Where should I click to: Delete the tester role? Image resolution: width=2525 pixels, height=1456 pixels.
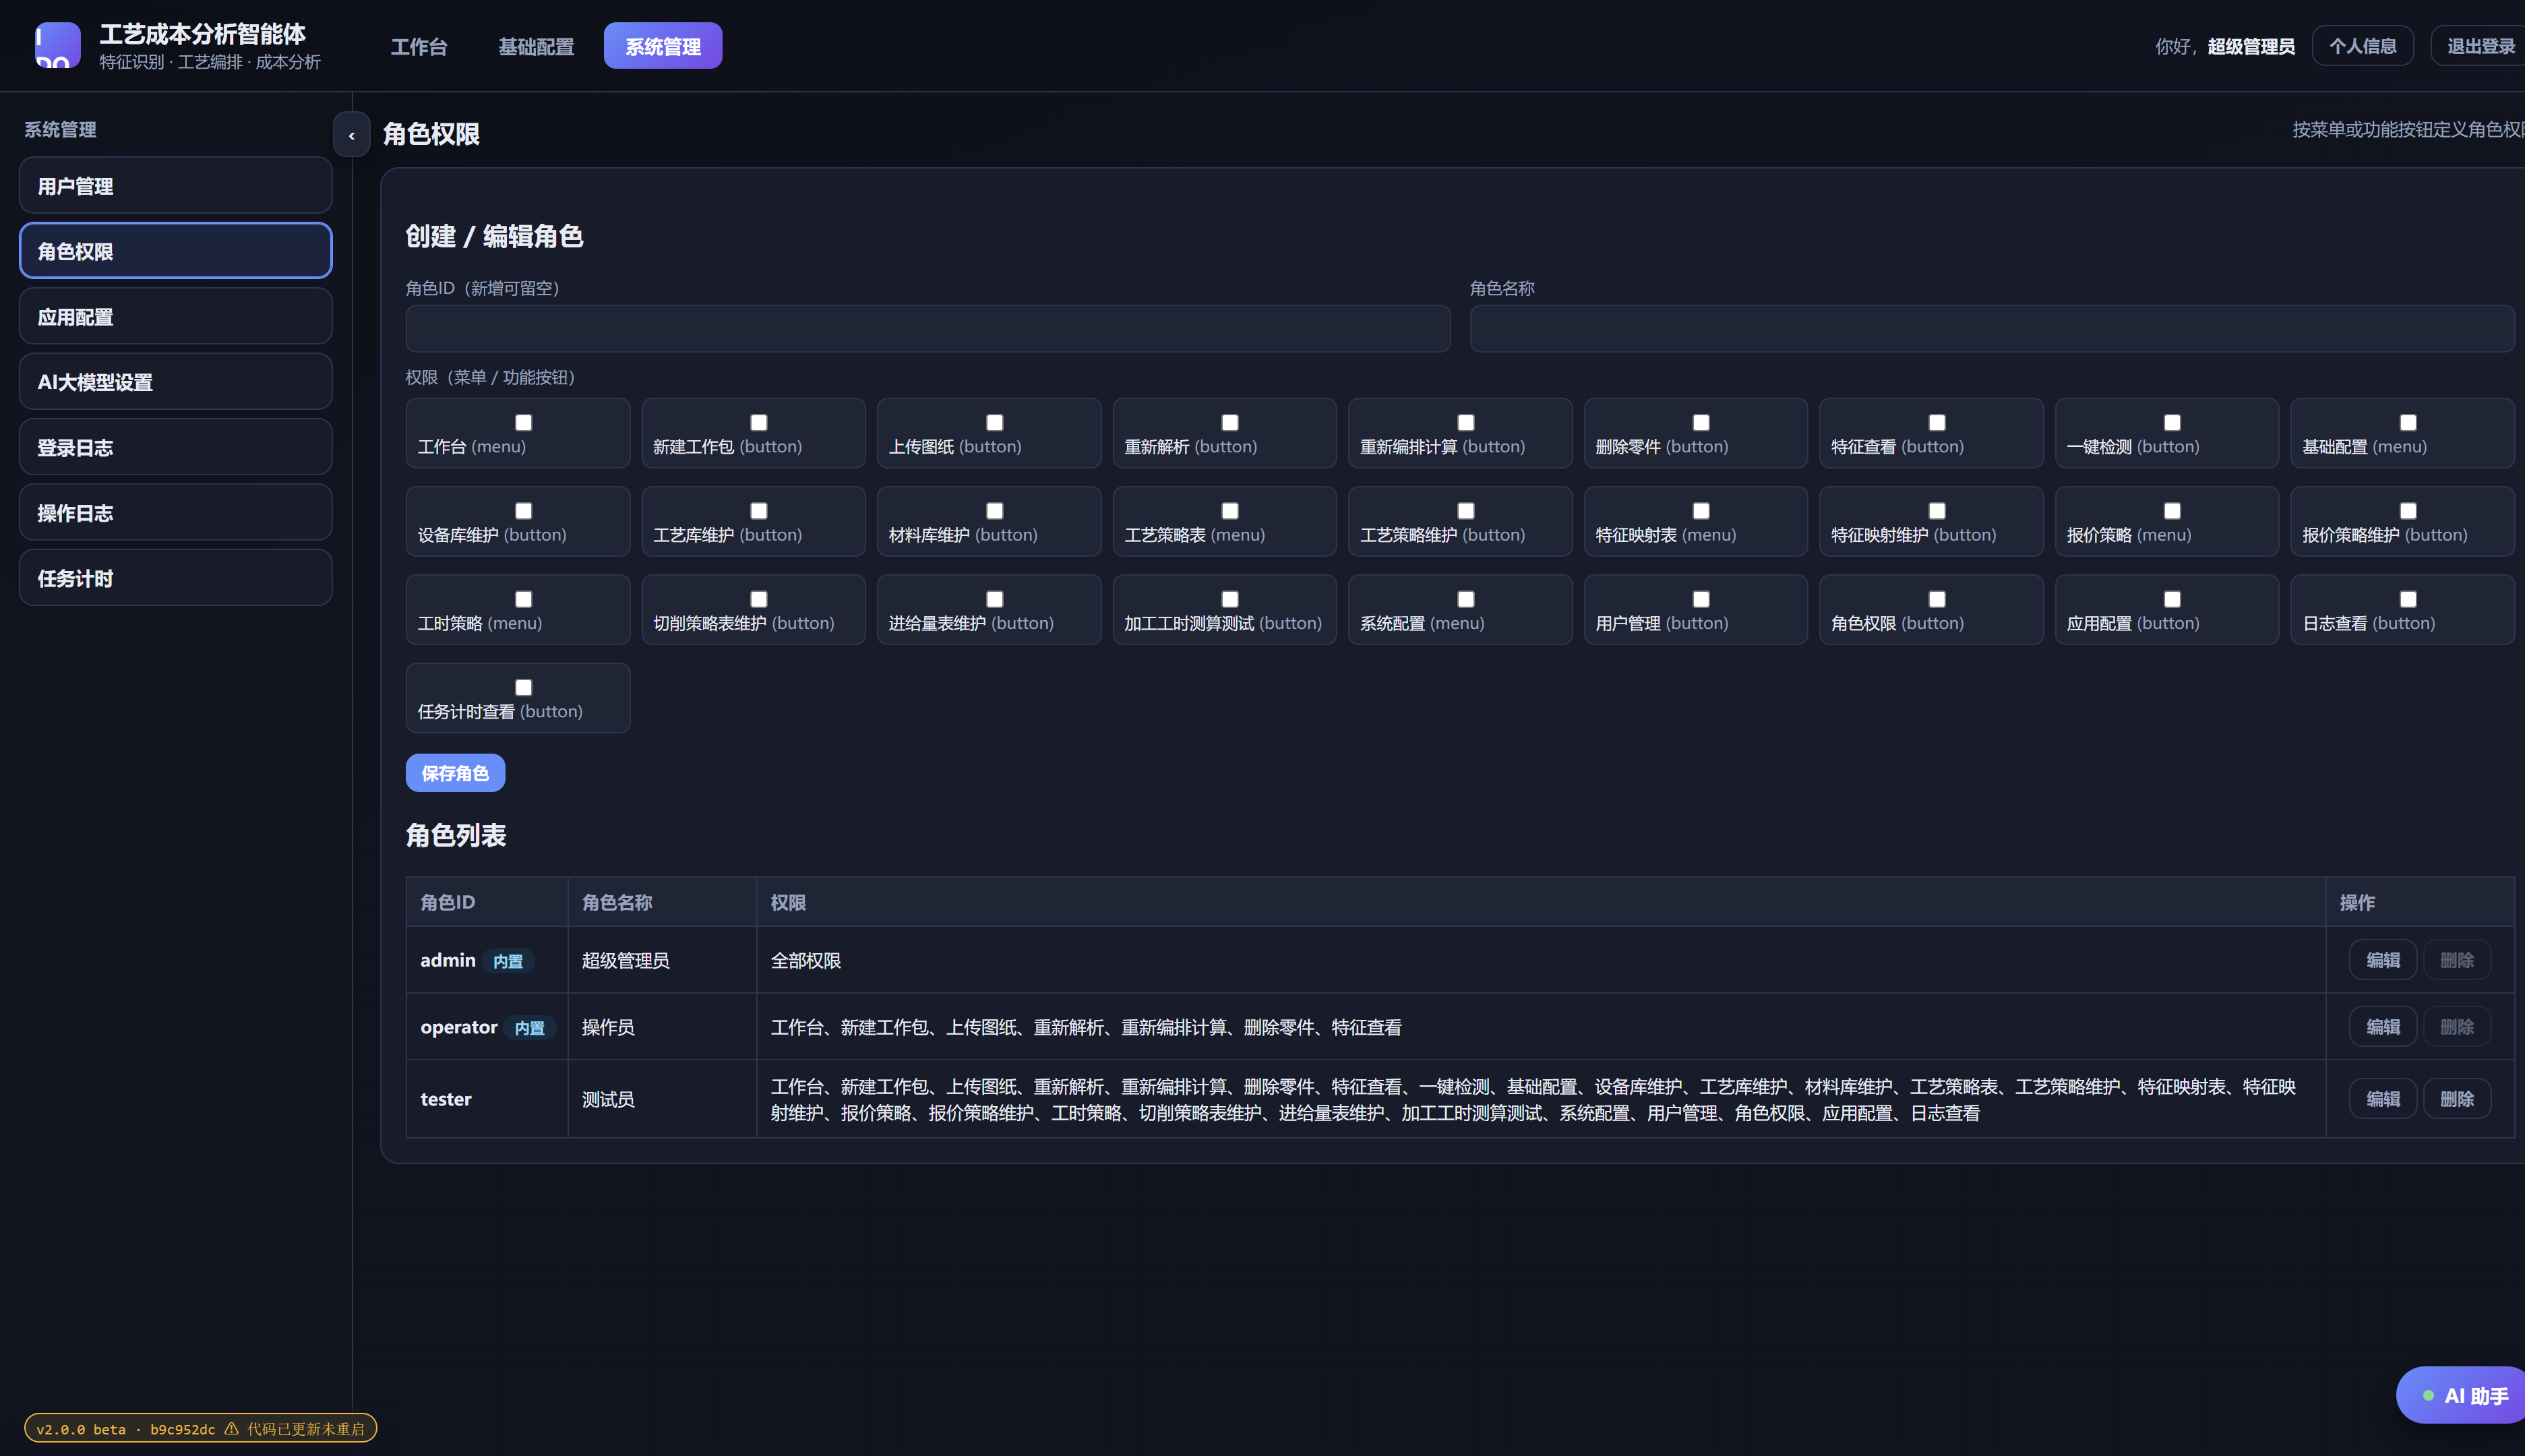[2456, 1098]
